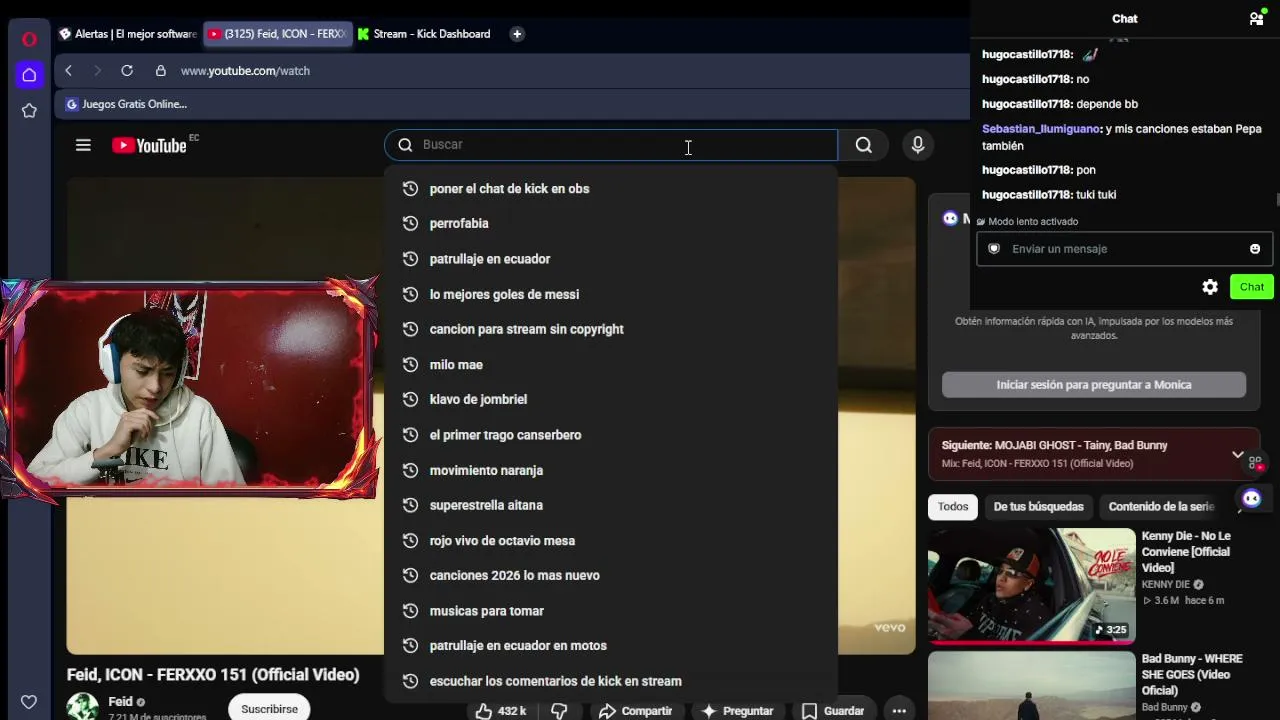Switch to the Alertas browser tab

tap(128, 34)
